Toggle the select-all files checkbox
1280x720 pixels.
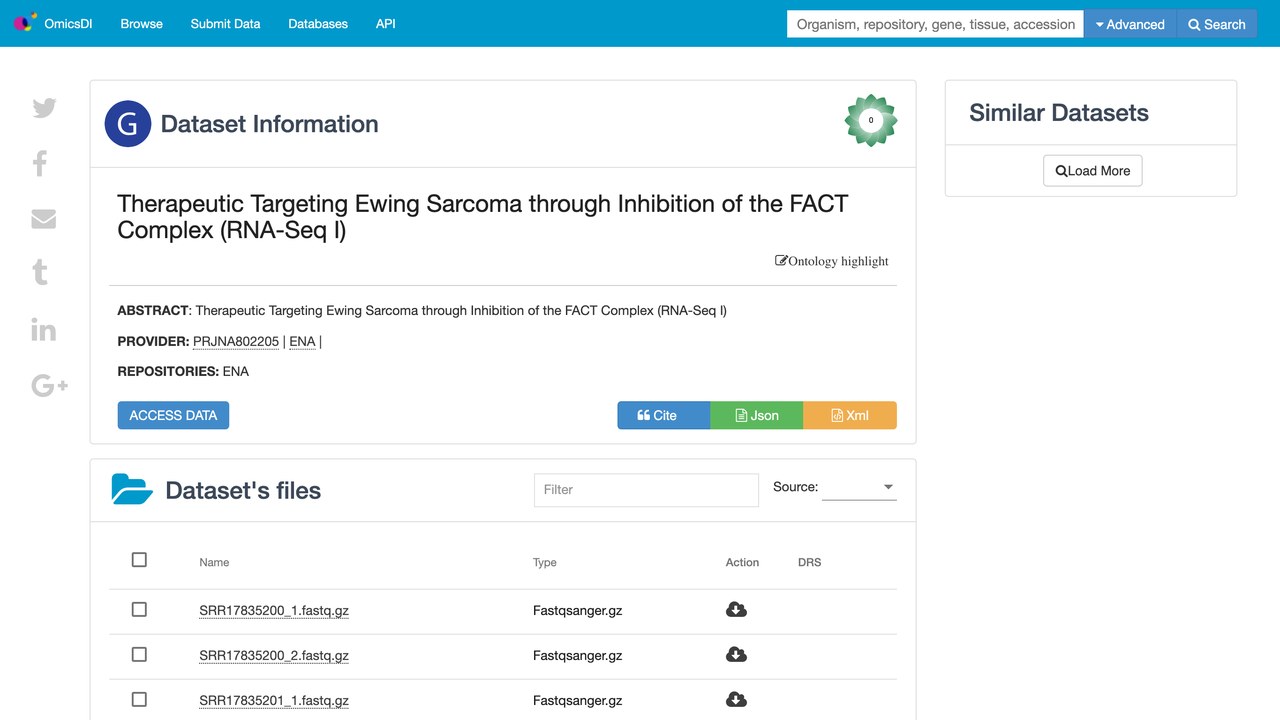tap(139, 560)
